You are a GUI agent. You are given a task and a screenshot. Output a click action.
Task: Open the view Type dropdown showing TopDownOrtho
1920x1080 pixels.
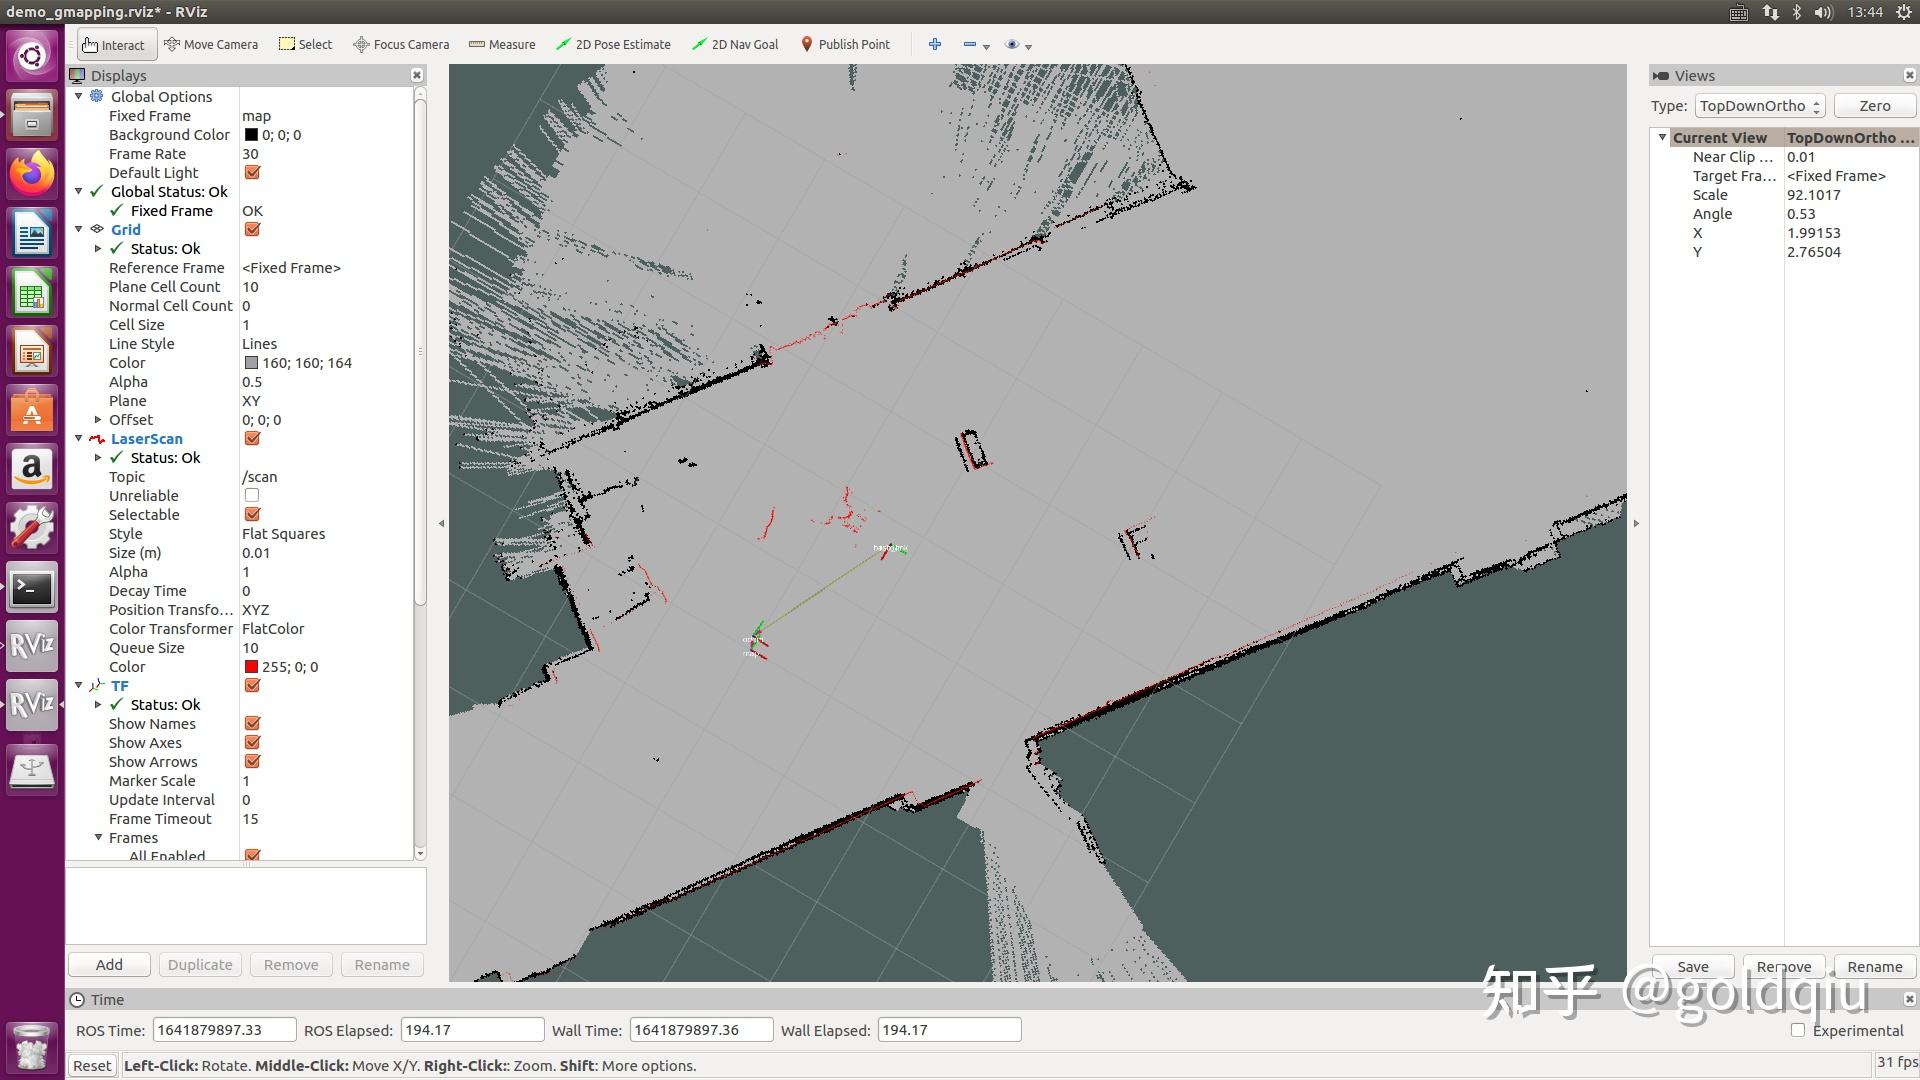(x=1757, y=105)
